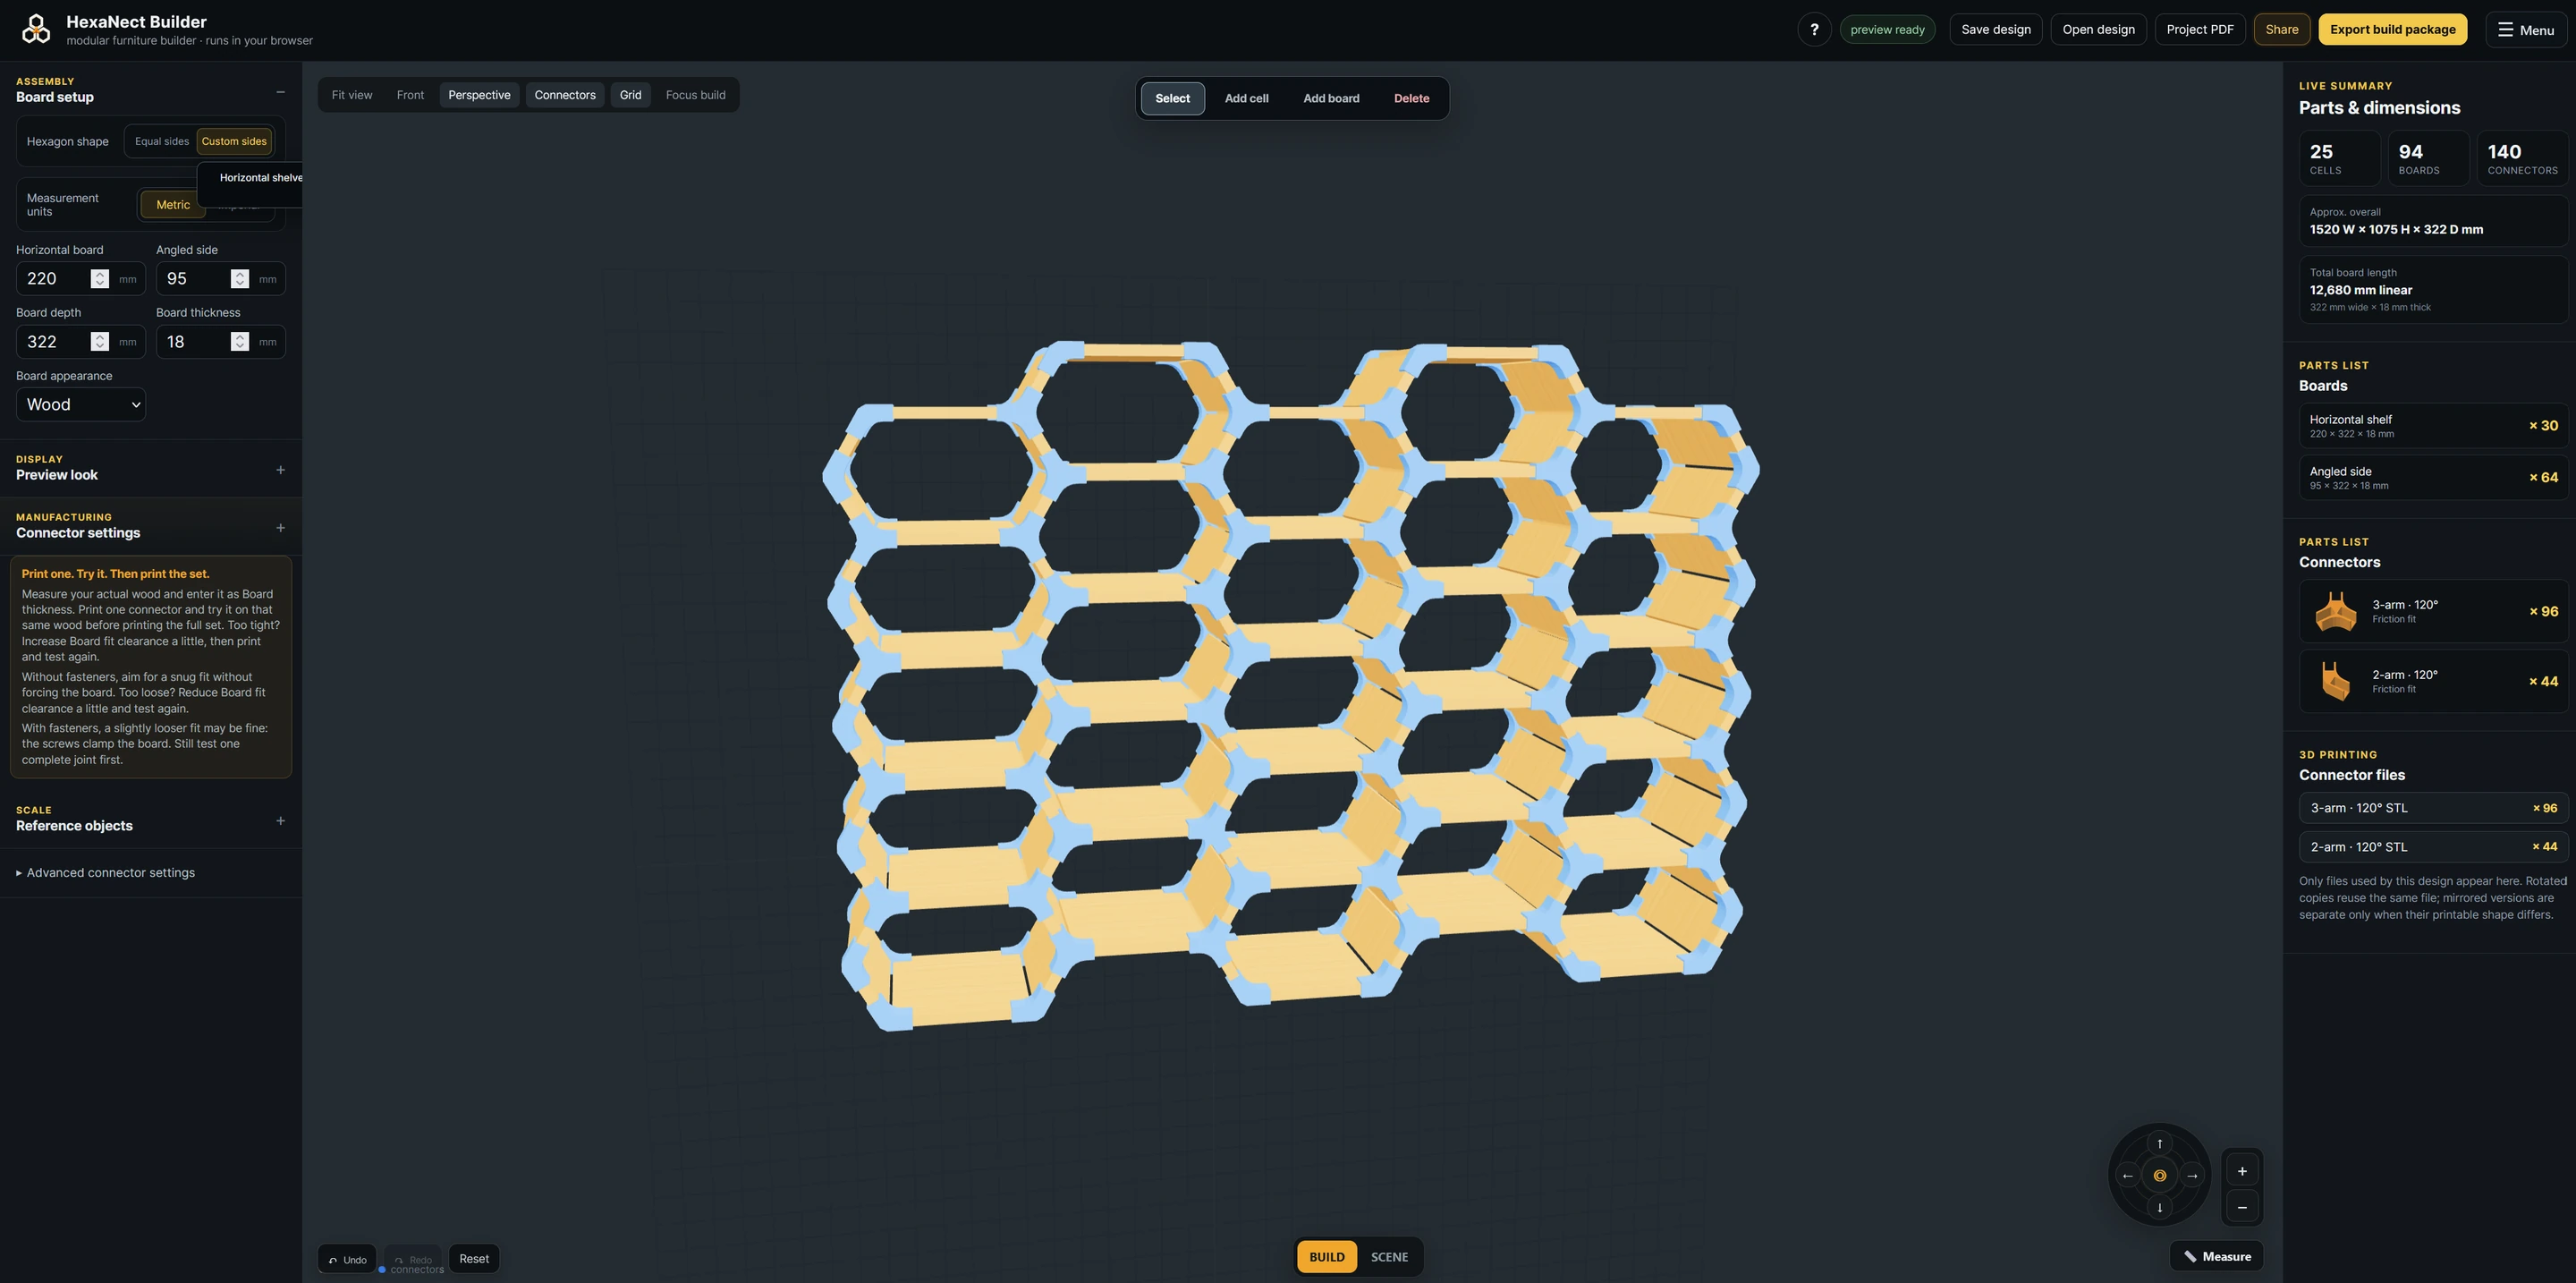Click the preview ready status badge
This screenshot has height=1283, width=2576.
(x=1887, y=29)
